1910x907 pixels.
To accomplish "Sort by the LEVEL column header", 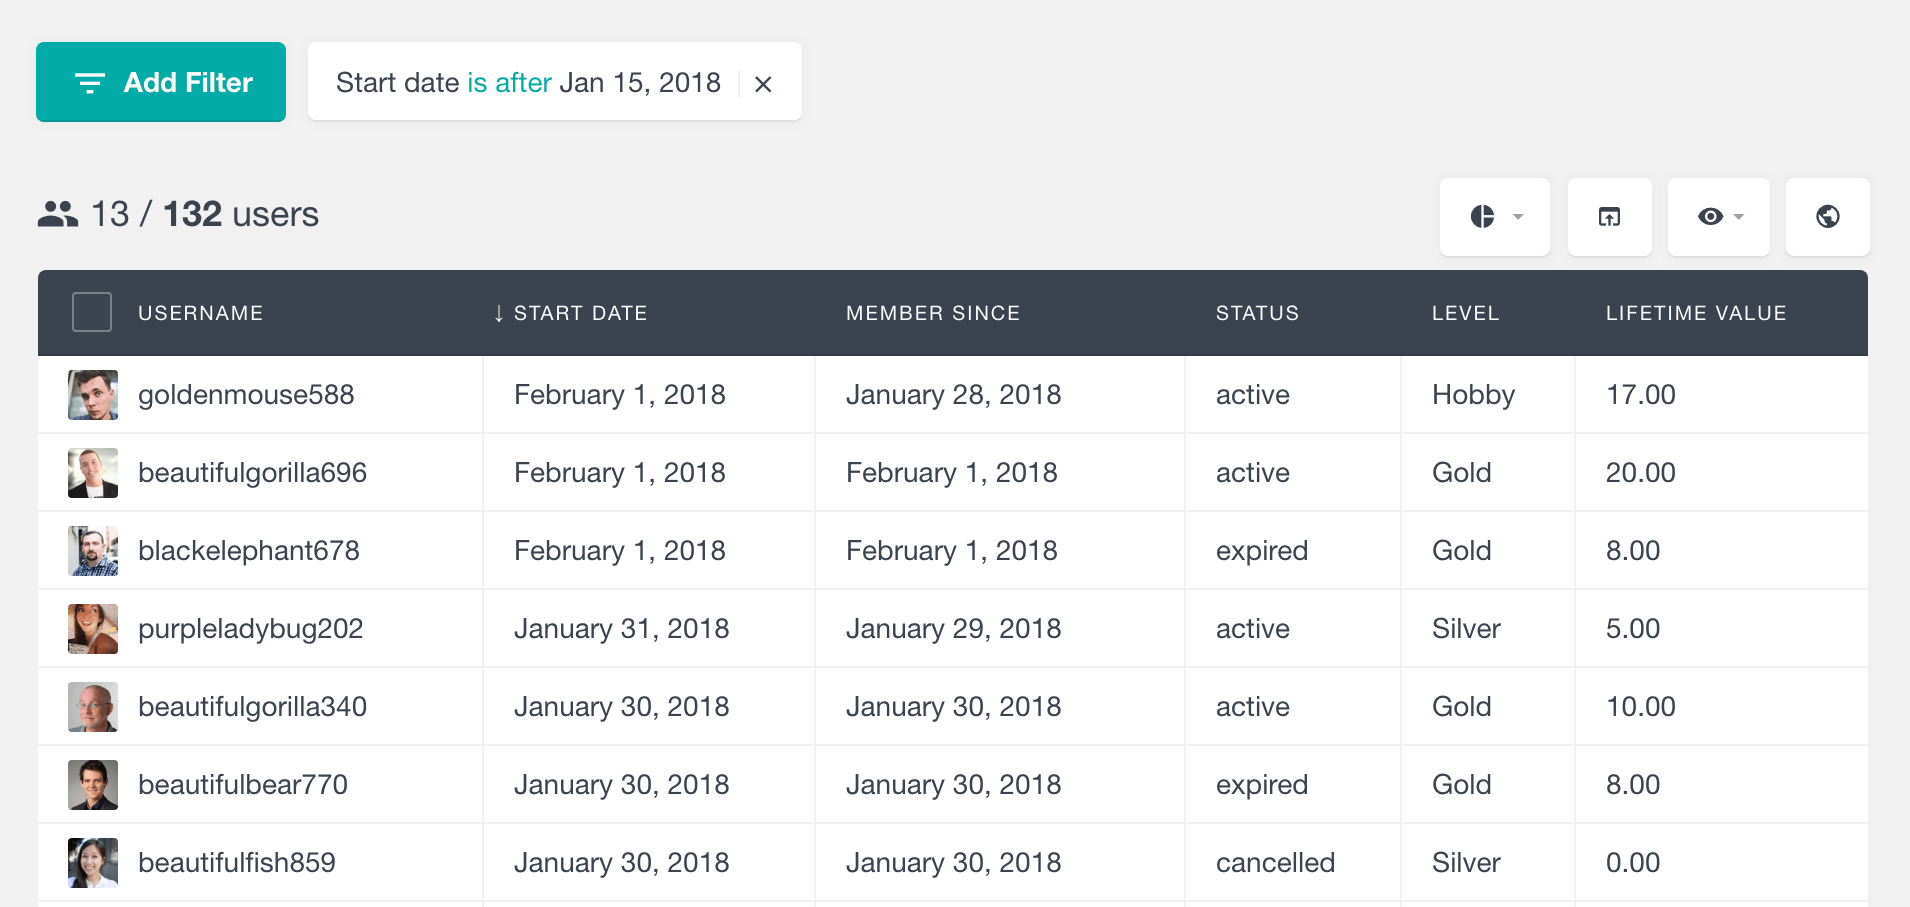I will coord(1465,313).
